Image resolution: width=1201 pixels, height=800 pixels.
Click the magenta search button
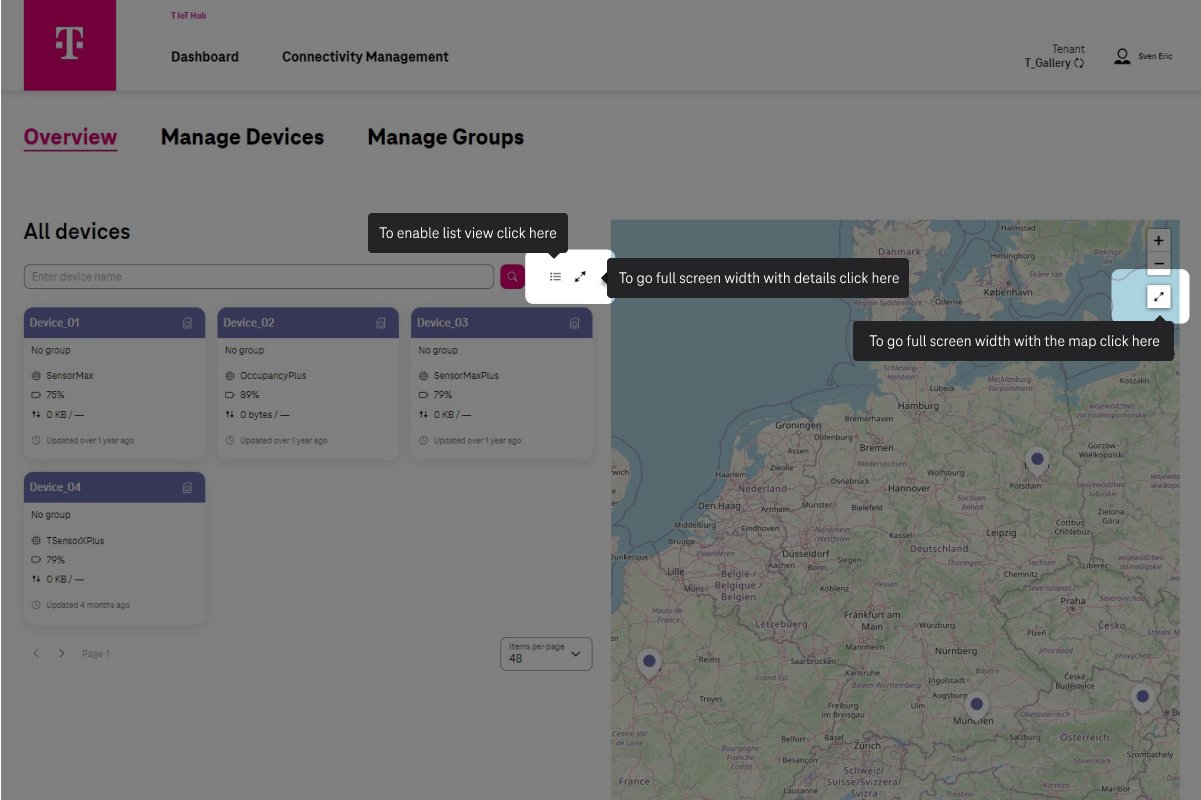coord(512,277)
